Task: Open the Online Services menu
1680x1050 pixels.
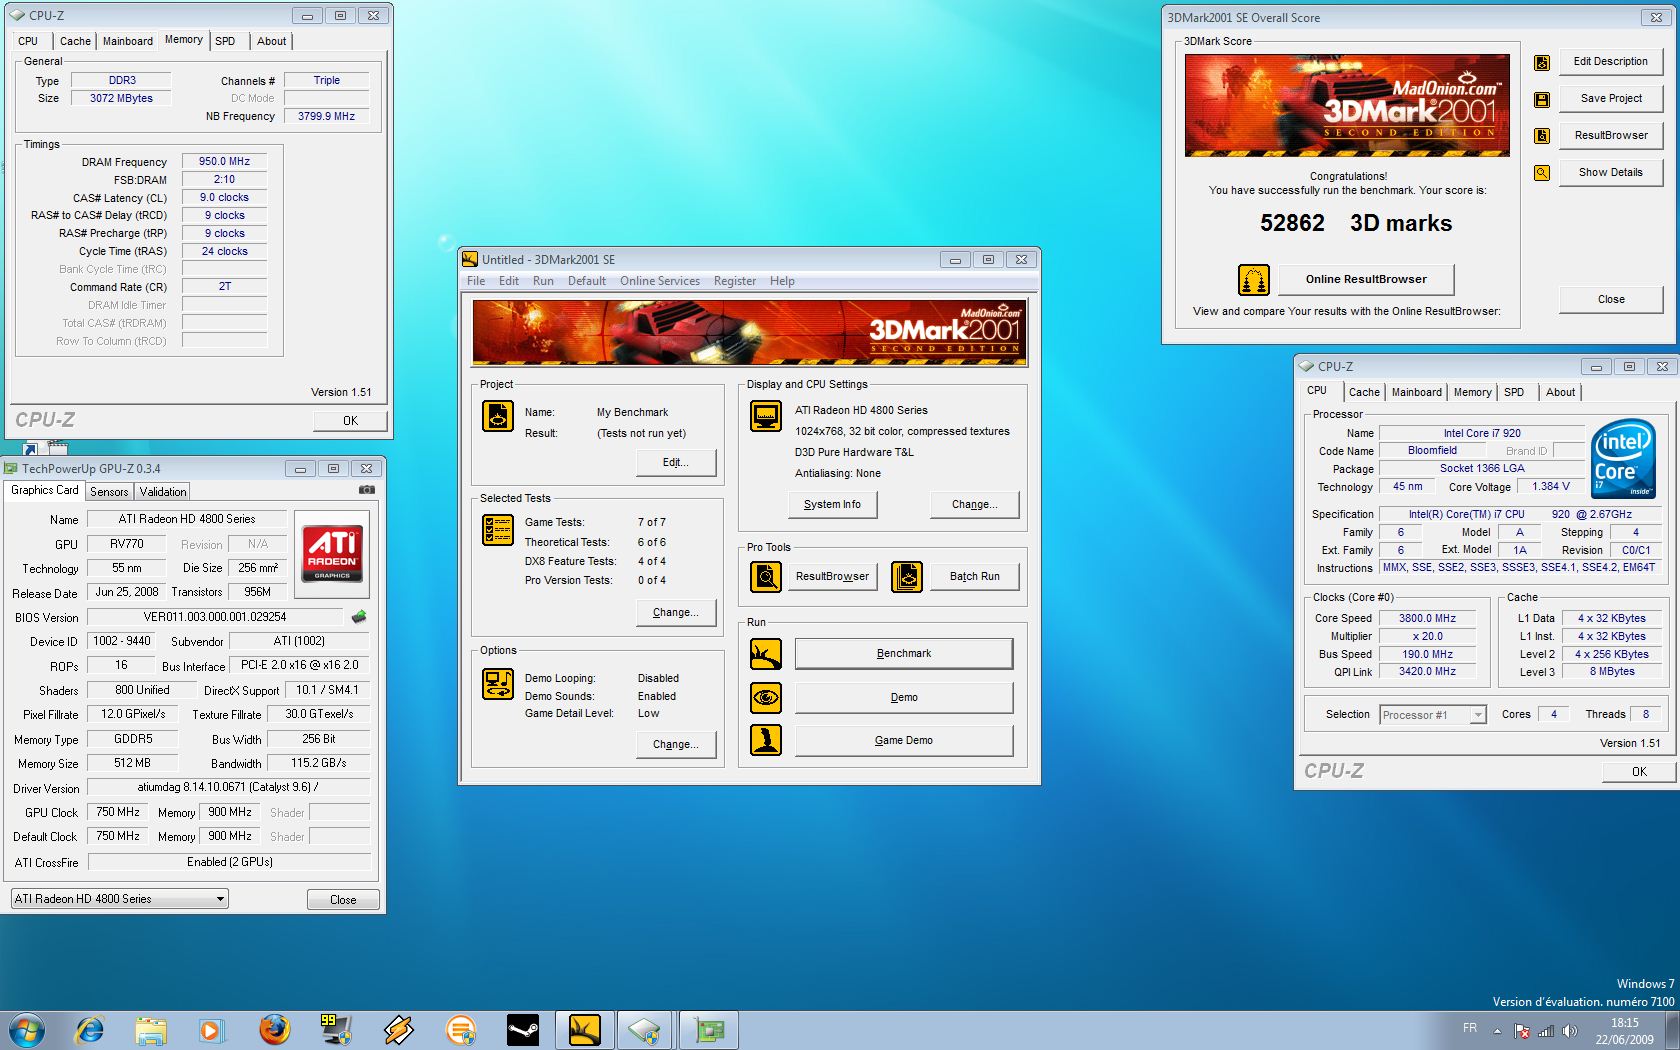Action: 660,281
